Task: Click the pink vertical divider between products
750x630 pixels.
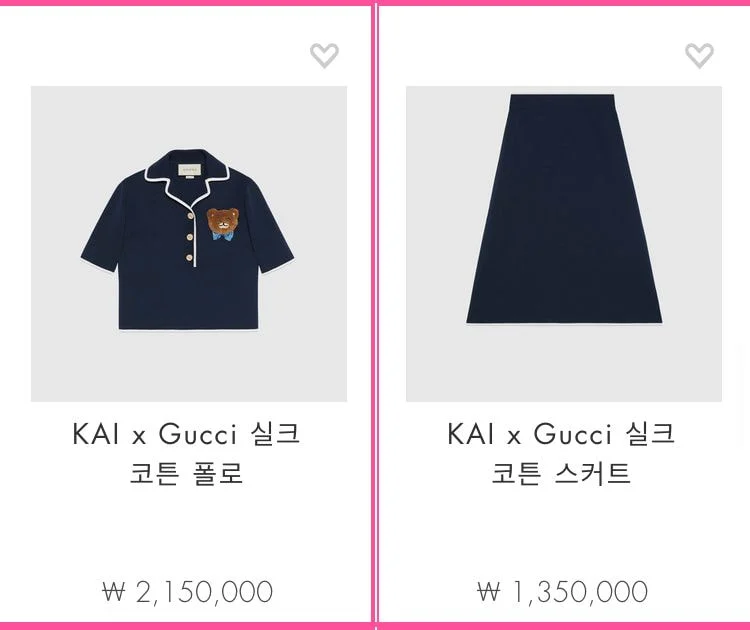Action: point(373,313)
